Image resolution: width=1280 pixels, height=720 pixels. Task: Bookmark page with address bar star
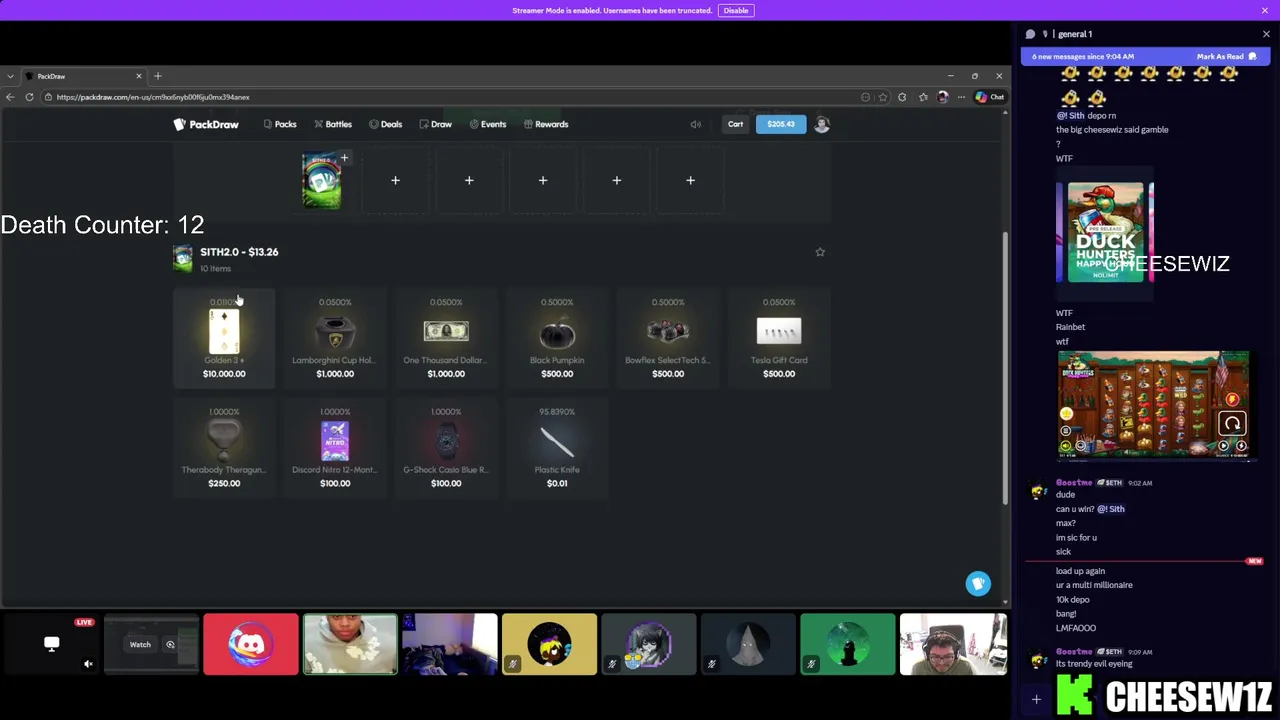(882, 97)
